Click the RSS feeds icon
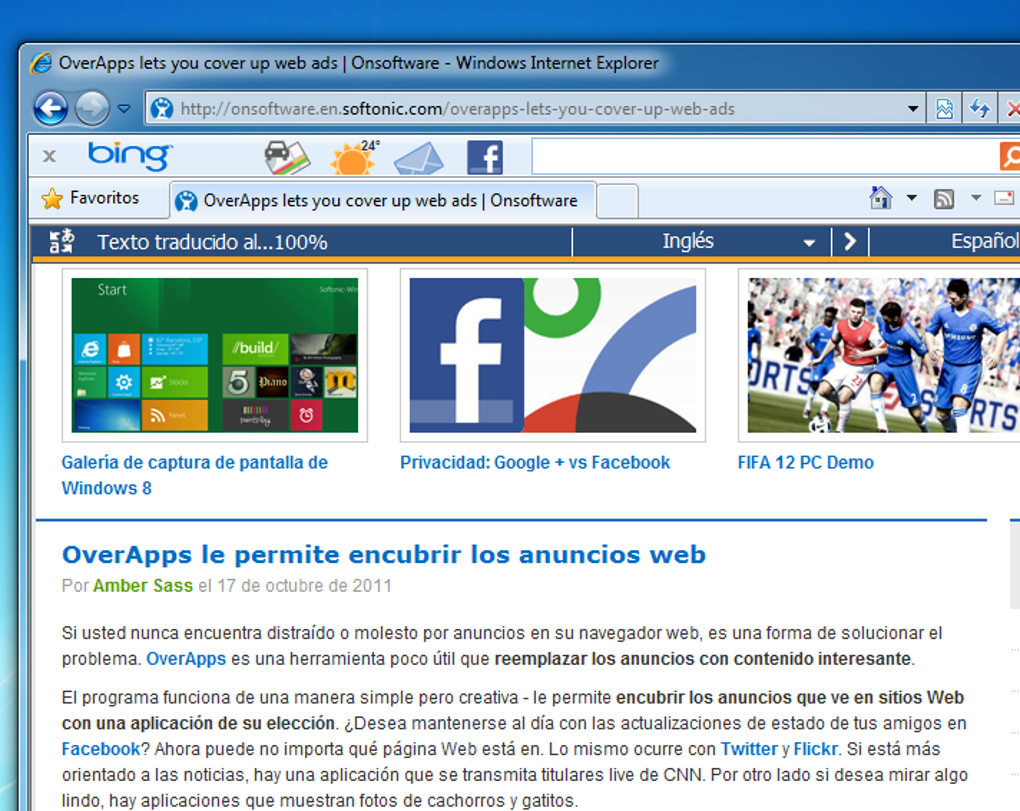 (944, 198)
